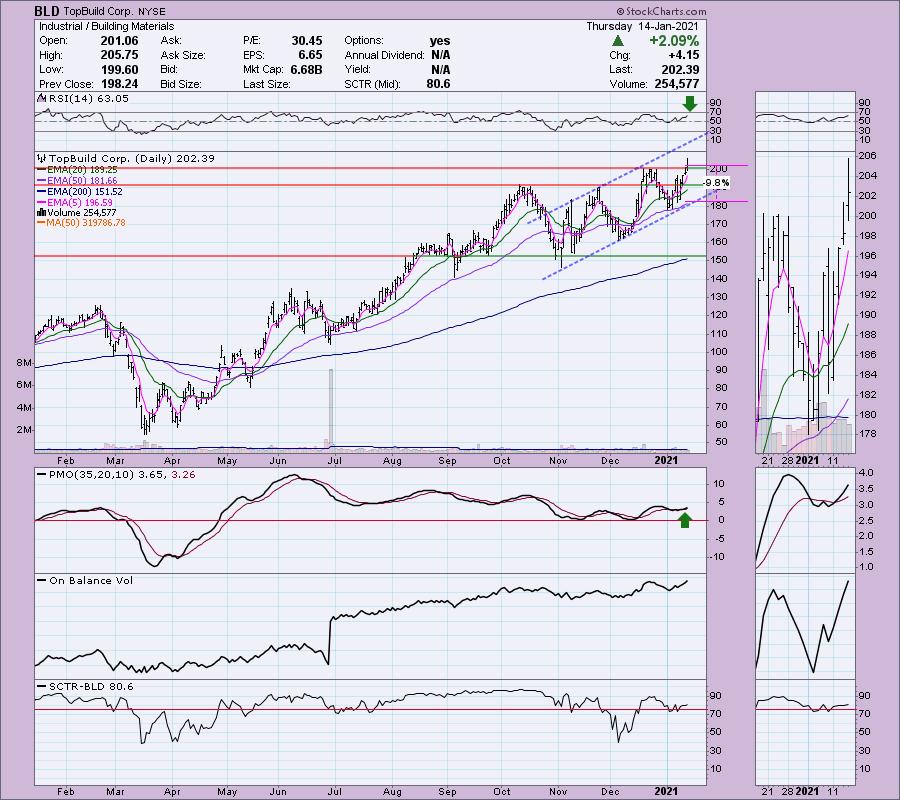Select the SCTR (Mid) value 80.6

tap(439, 84)
